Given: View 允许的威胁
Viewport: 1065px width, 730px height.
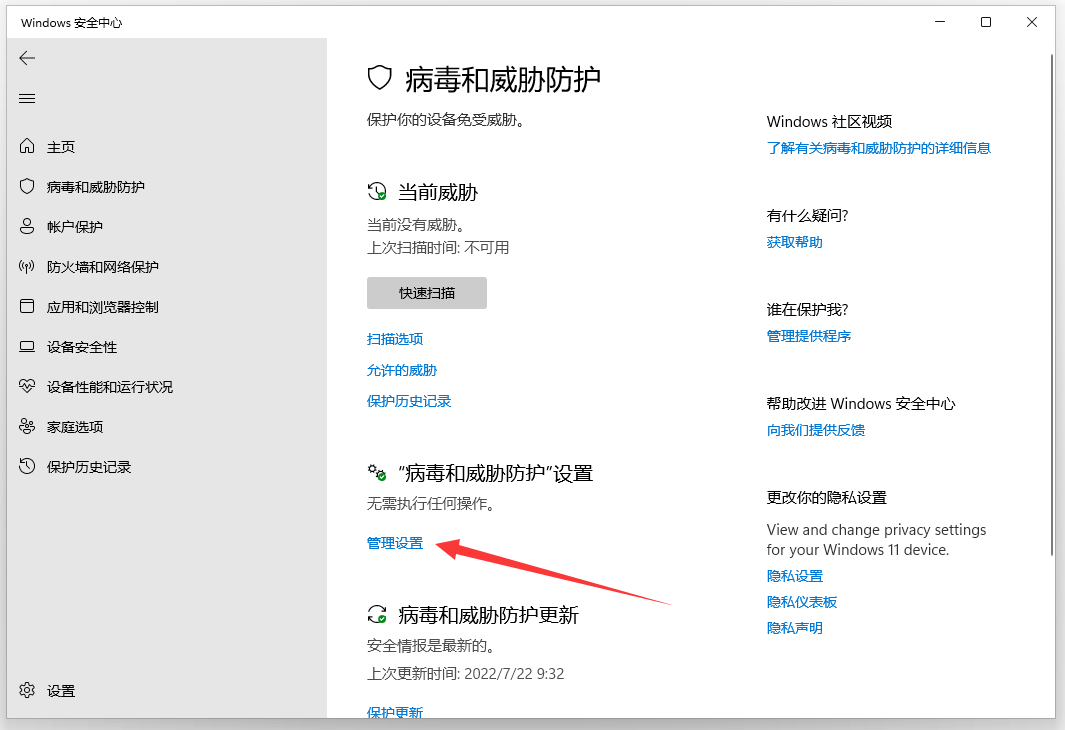Looking at the screenshot, I should (x=402, y=370).
